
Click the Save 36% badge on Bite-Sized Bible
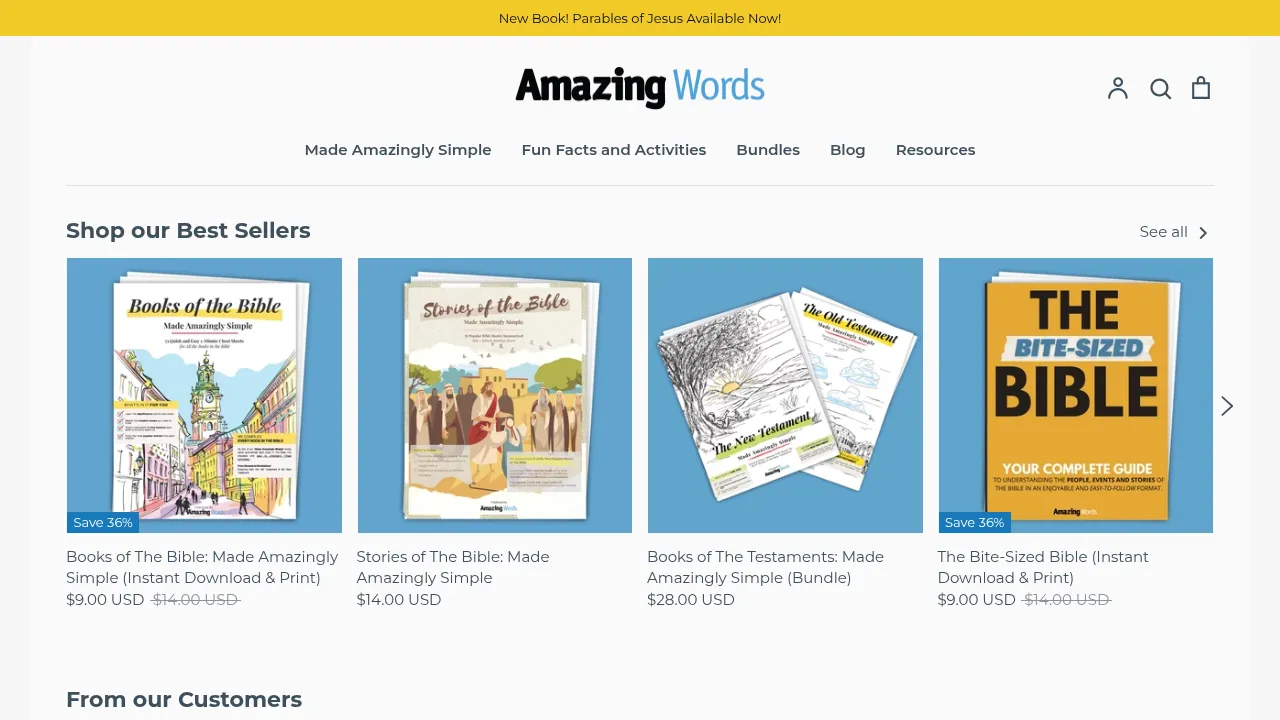[974, 522]
